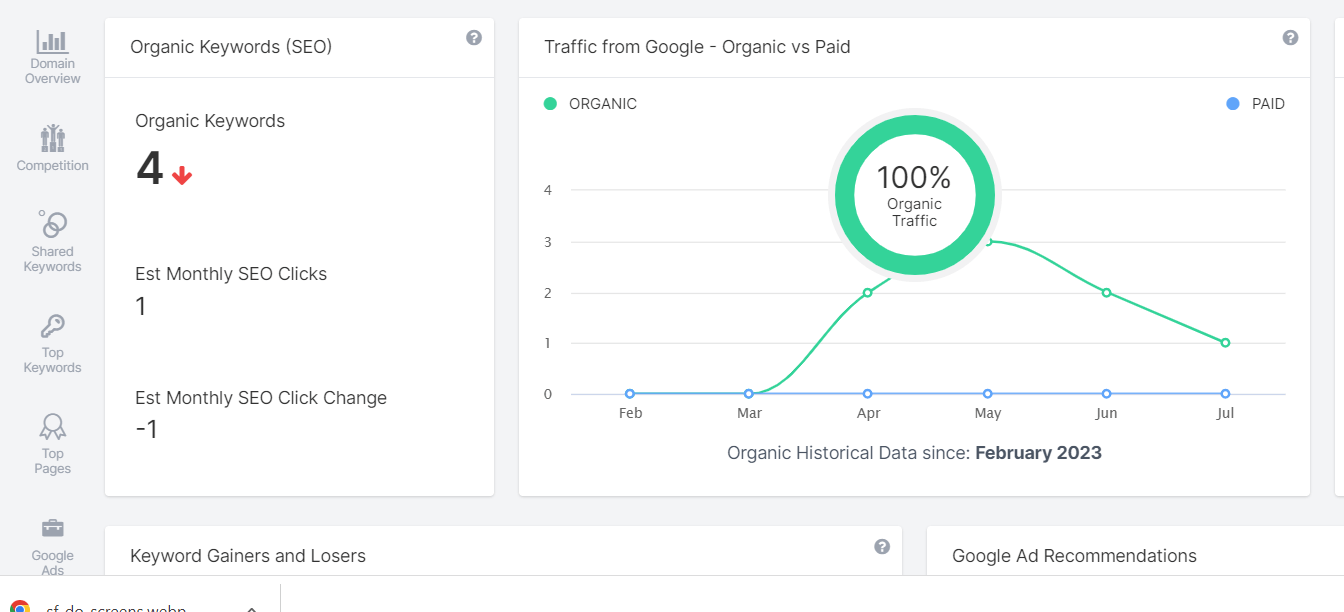The width and height of the screenshot is (1344, 612).
Task: Click the Keyword Gainers and Losers heading
Action: point(248,556)
